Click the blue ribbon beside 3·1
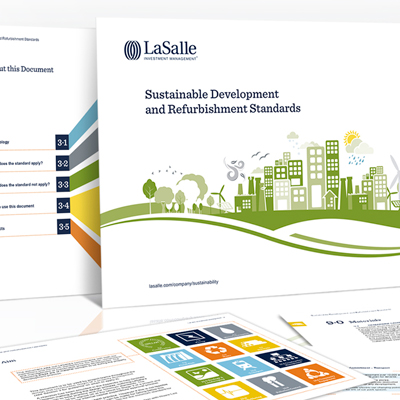400x400 pixels. [x=83, y=125]
